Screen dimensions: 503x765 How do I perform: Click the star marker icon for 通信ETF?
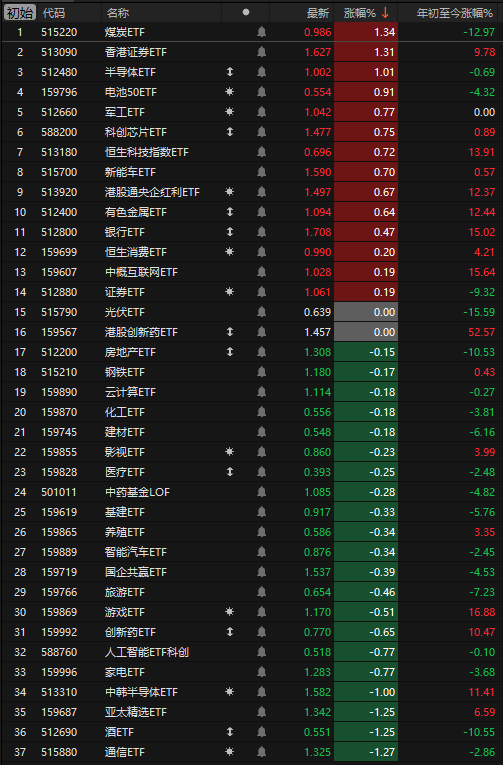230,752
